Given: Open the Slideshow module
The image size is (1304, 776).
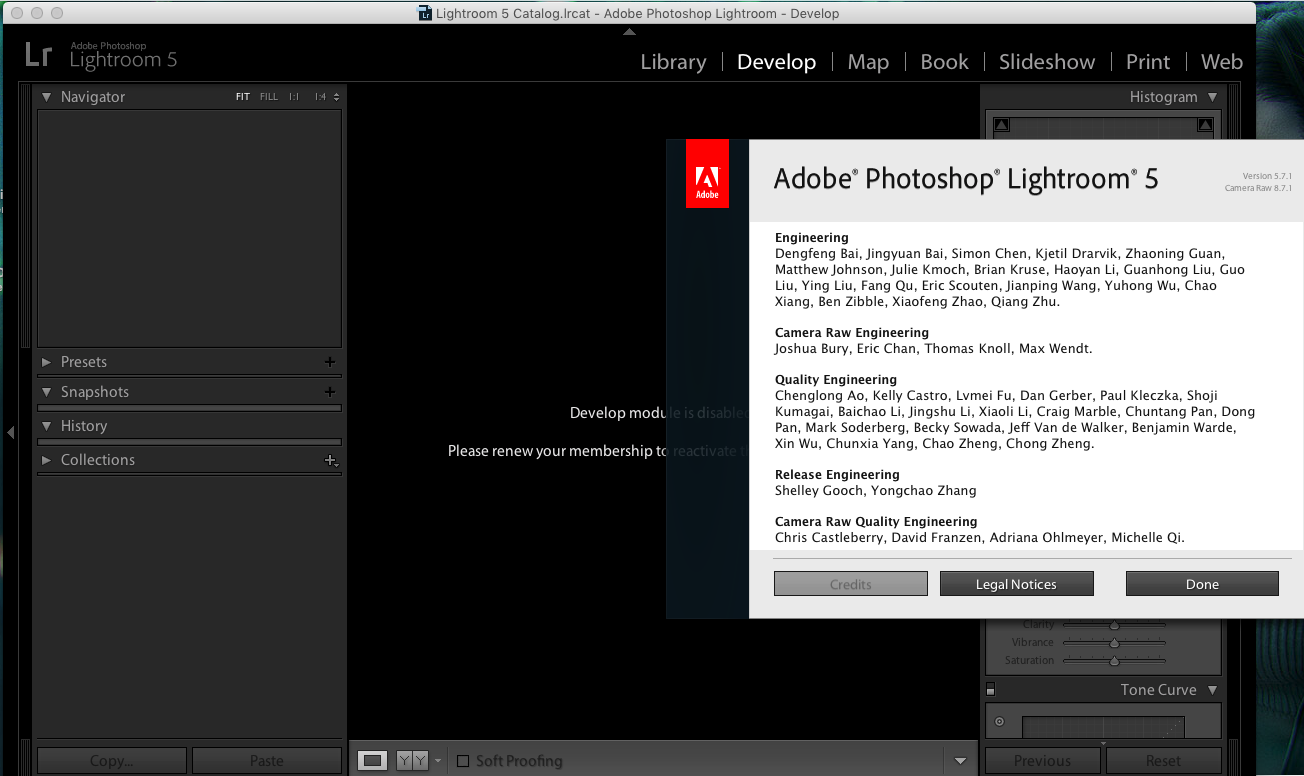Looking at the screenshot, I should click(x=1047, y=62).
